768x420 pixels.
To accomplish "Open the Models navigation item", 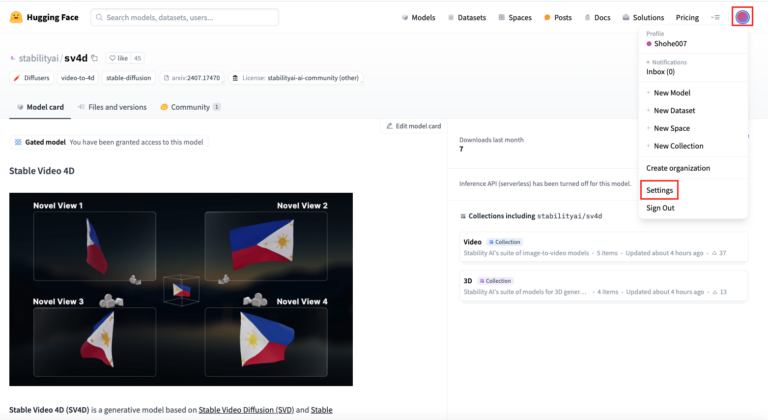I will (418, 18).
